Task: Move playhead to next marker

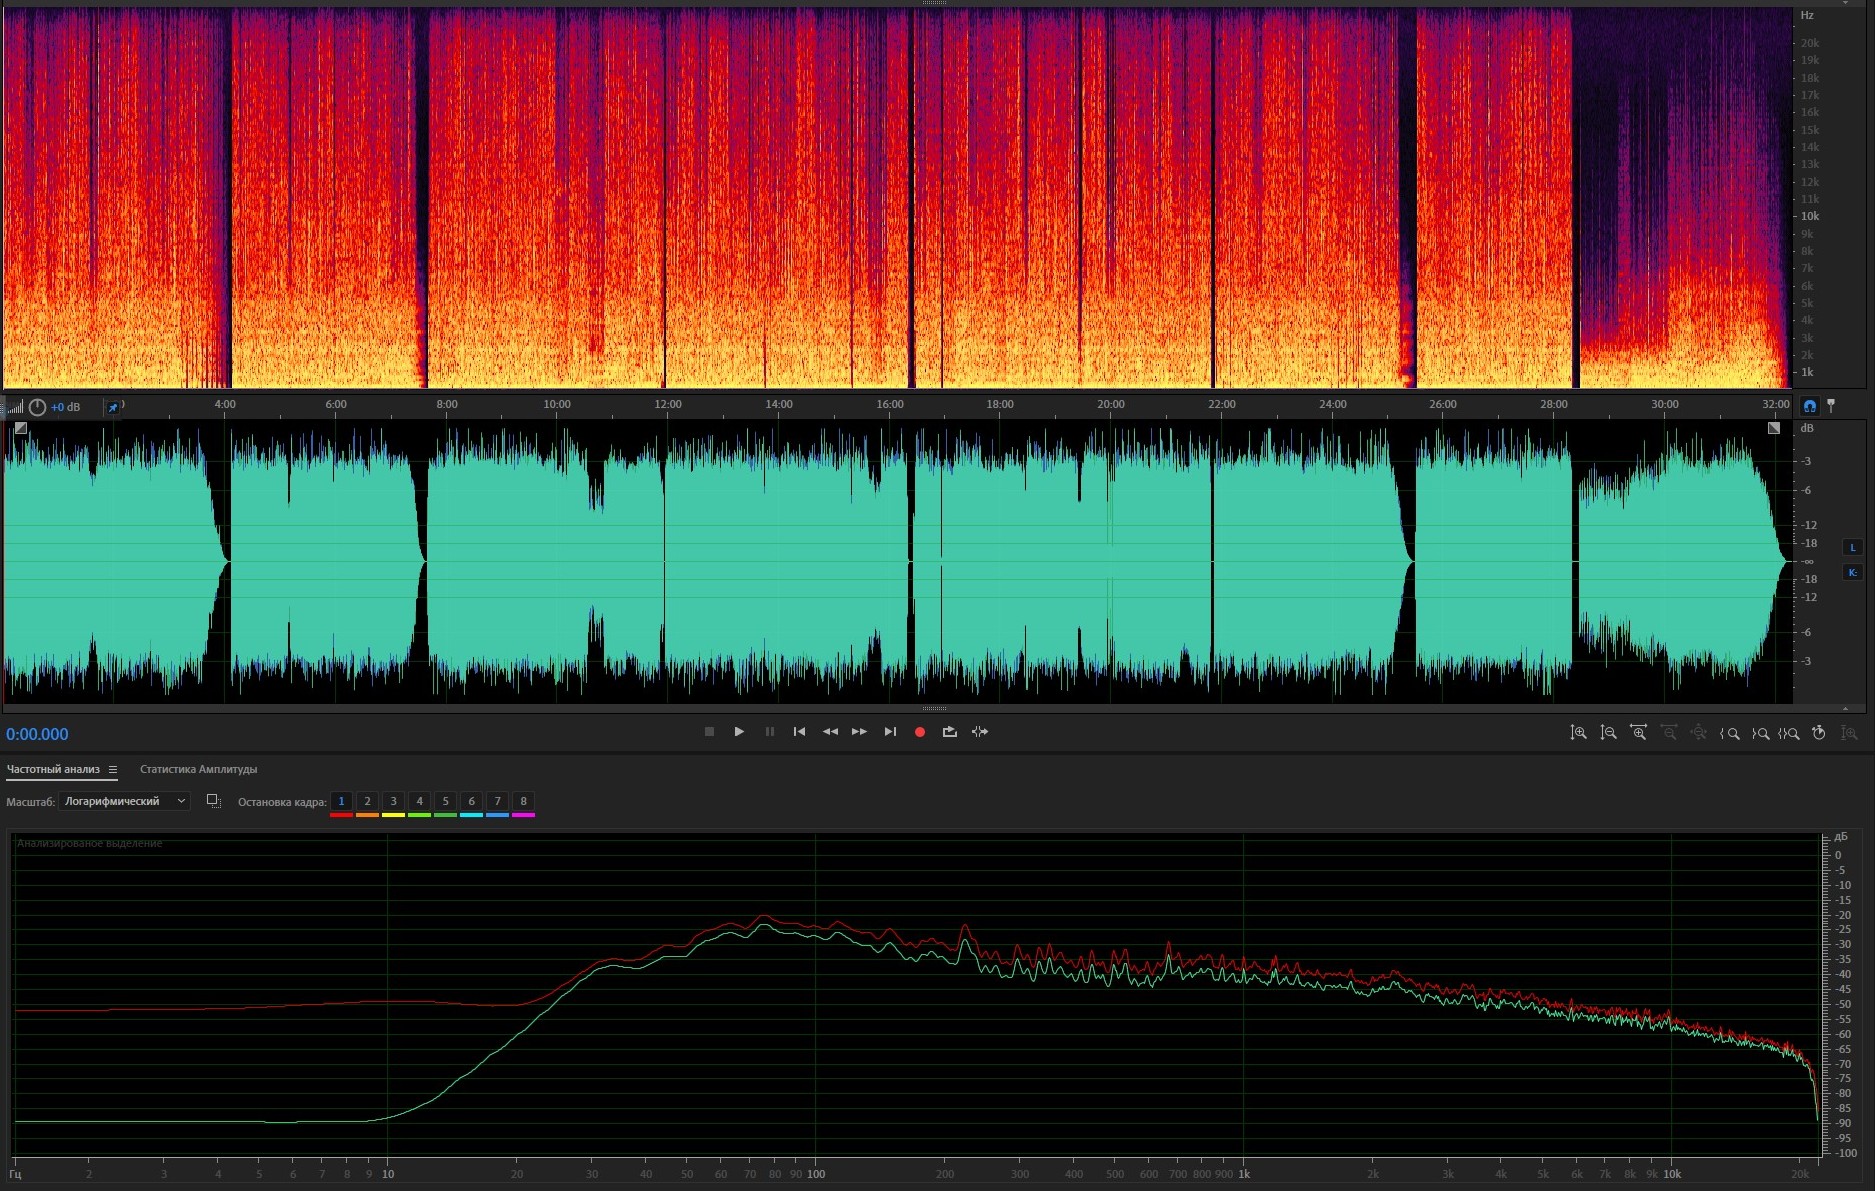Action: pyautogui.click(x=890, y=732)
